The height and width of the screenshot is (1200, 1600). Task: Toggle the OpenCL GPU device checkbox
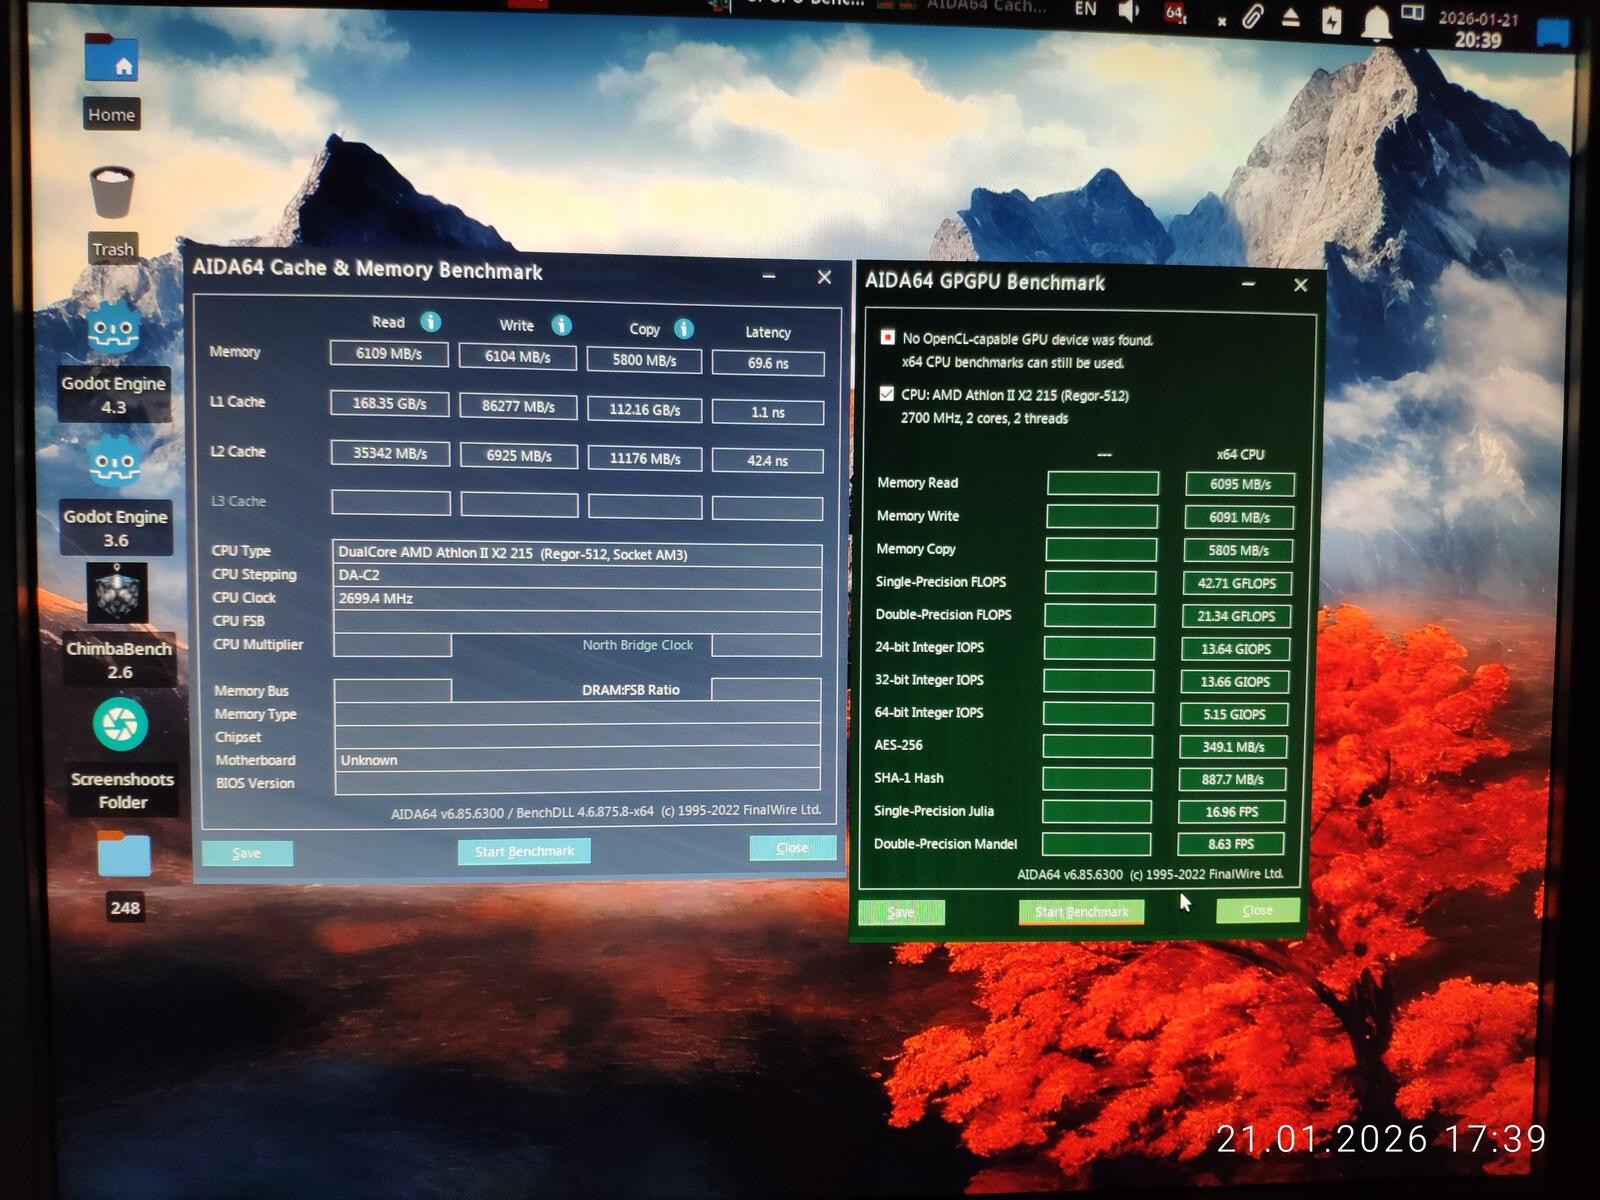(887, 337)
